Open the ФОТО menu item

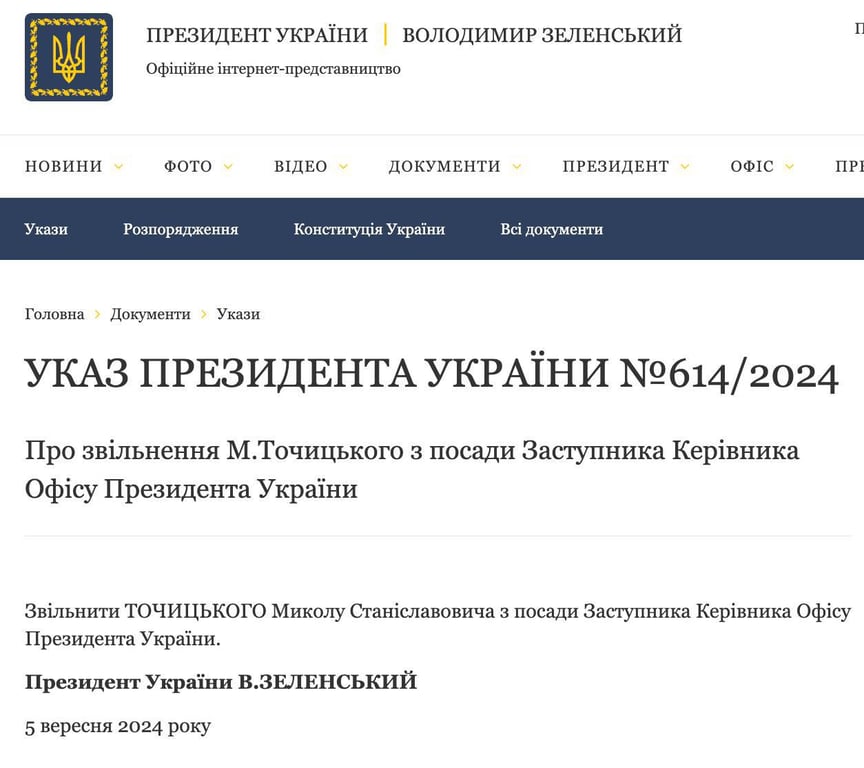coord(189,166)
